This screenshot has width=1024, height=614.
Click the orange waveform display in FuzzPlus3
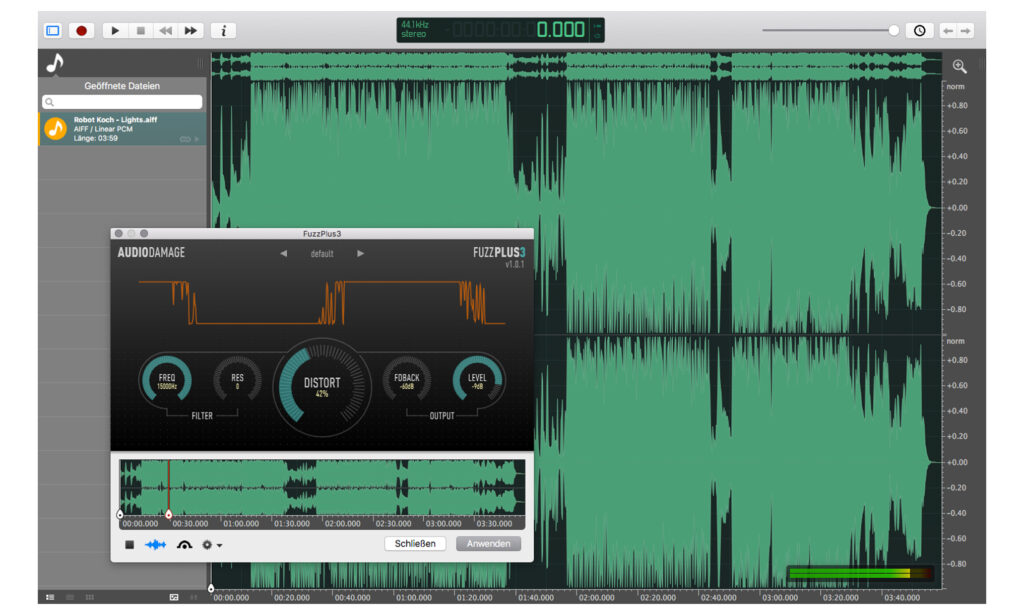(x=322, y=302)
